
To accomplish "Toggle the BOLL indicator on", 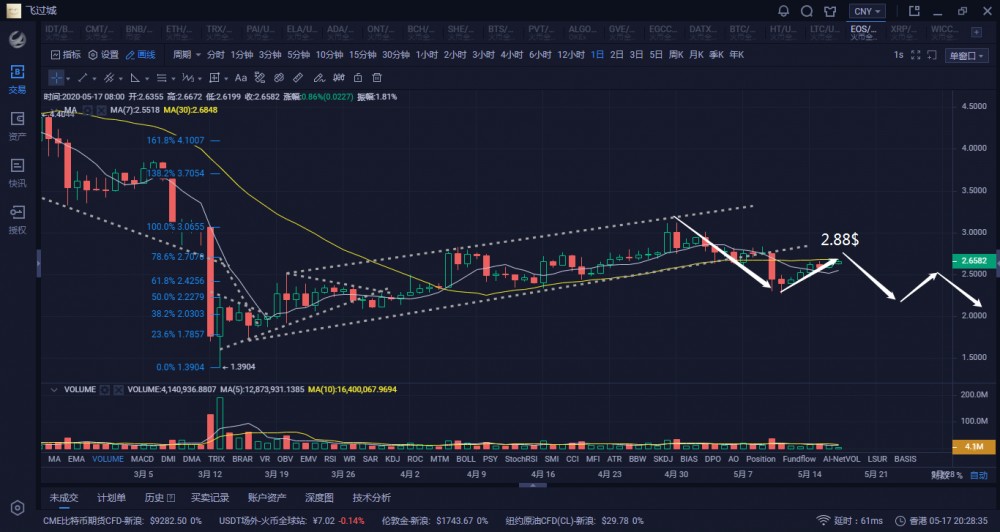I will (465, 459).
